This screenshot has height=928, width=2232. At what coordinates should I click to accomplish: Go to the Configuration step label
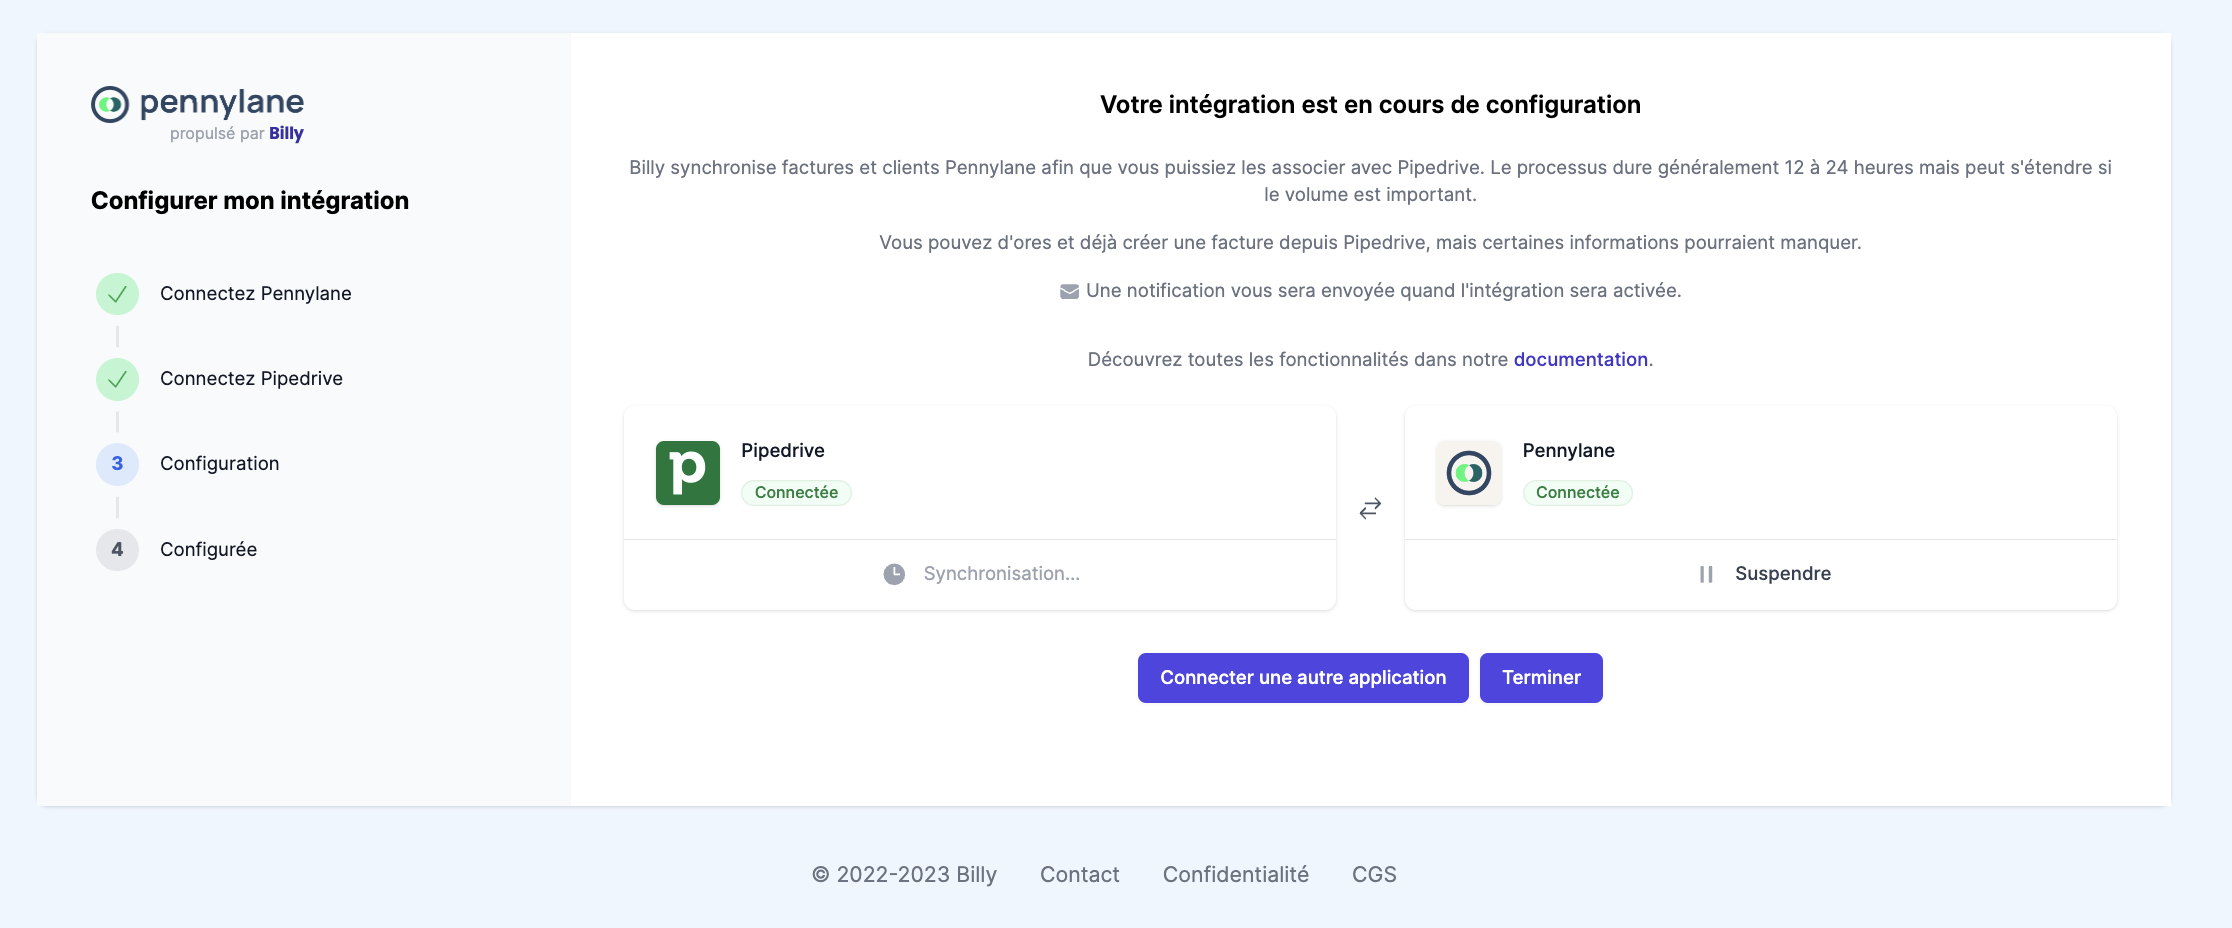click(219, 463)
